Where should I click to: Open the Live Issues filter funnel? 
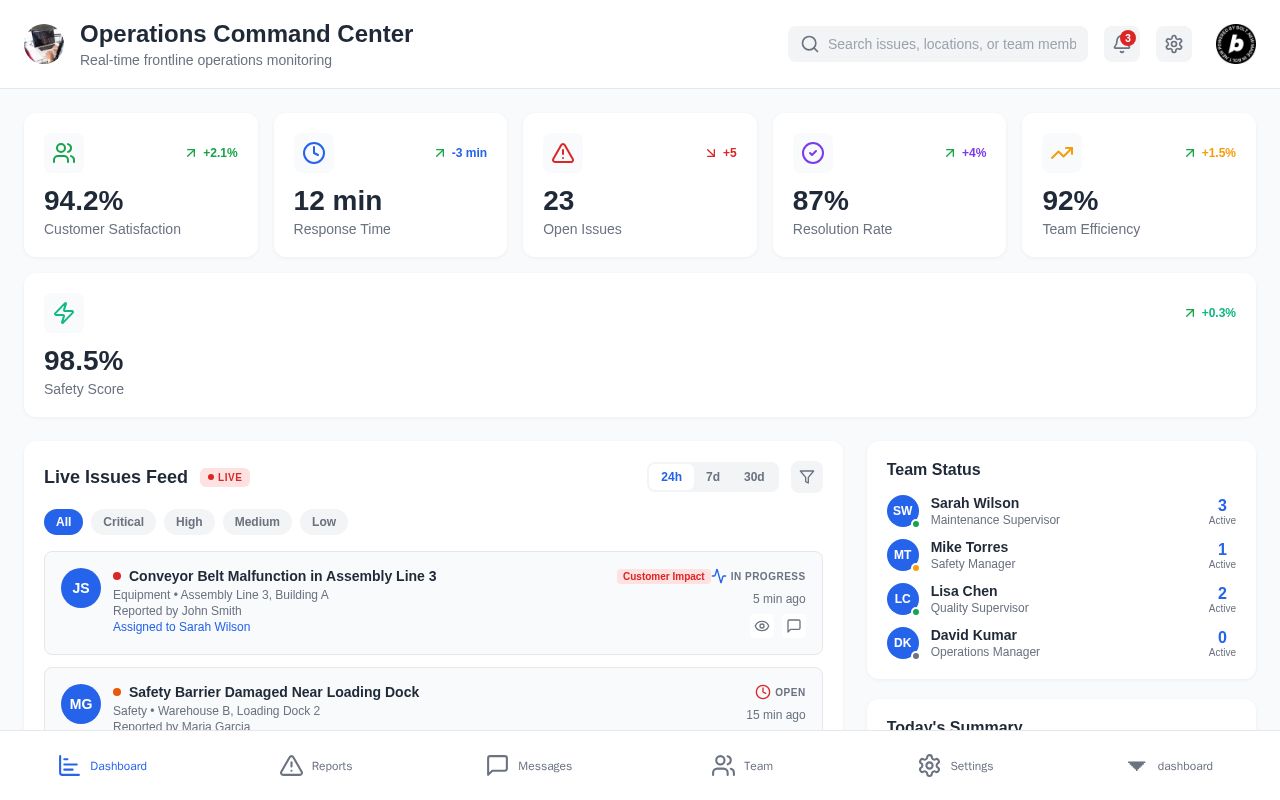[807, 477]
